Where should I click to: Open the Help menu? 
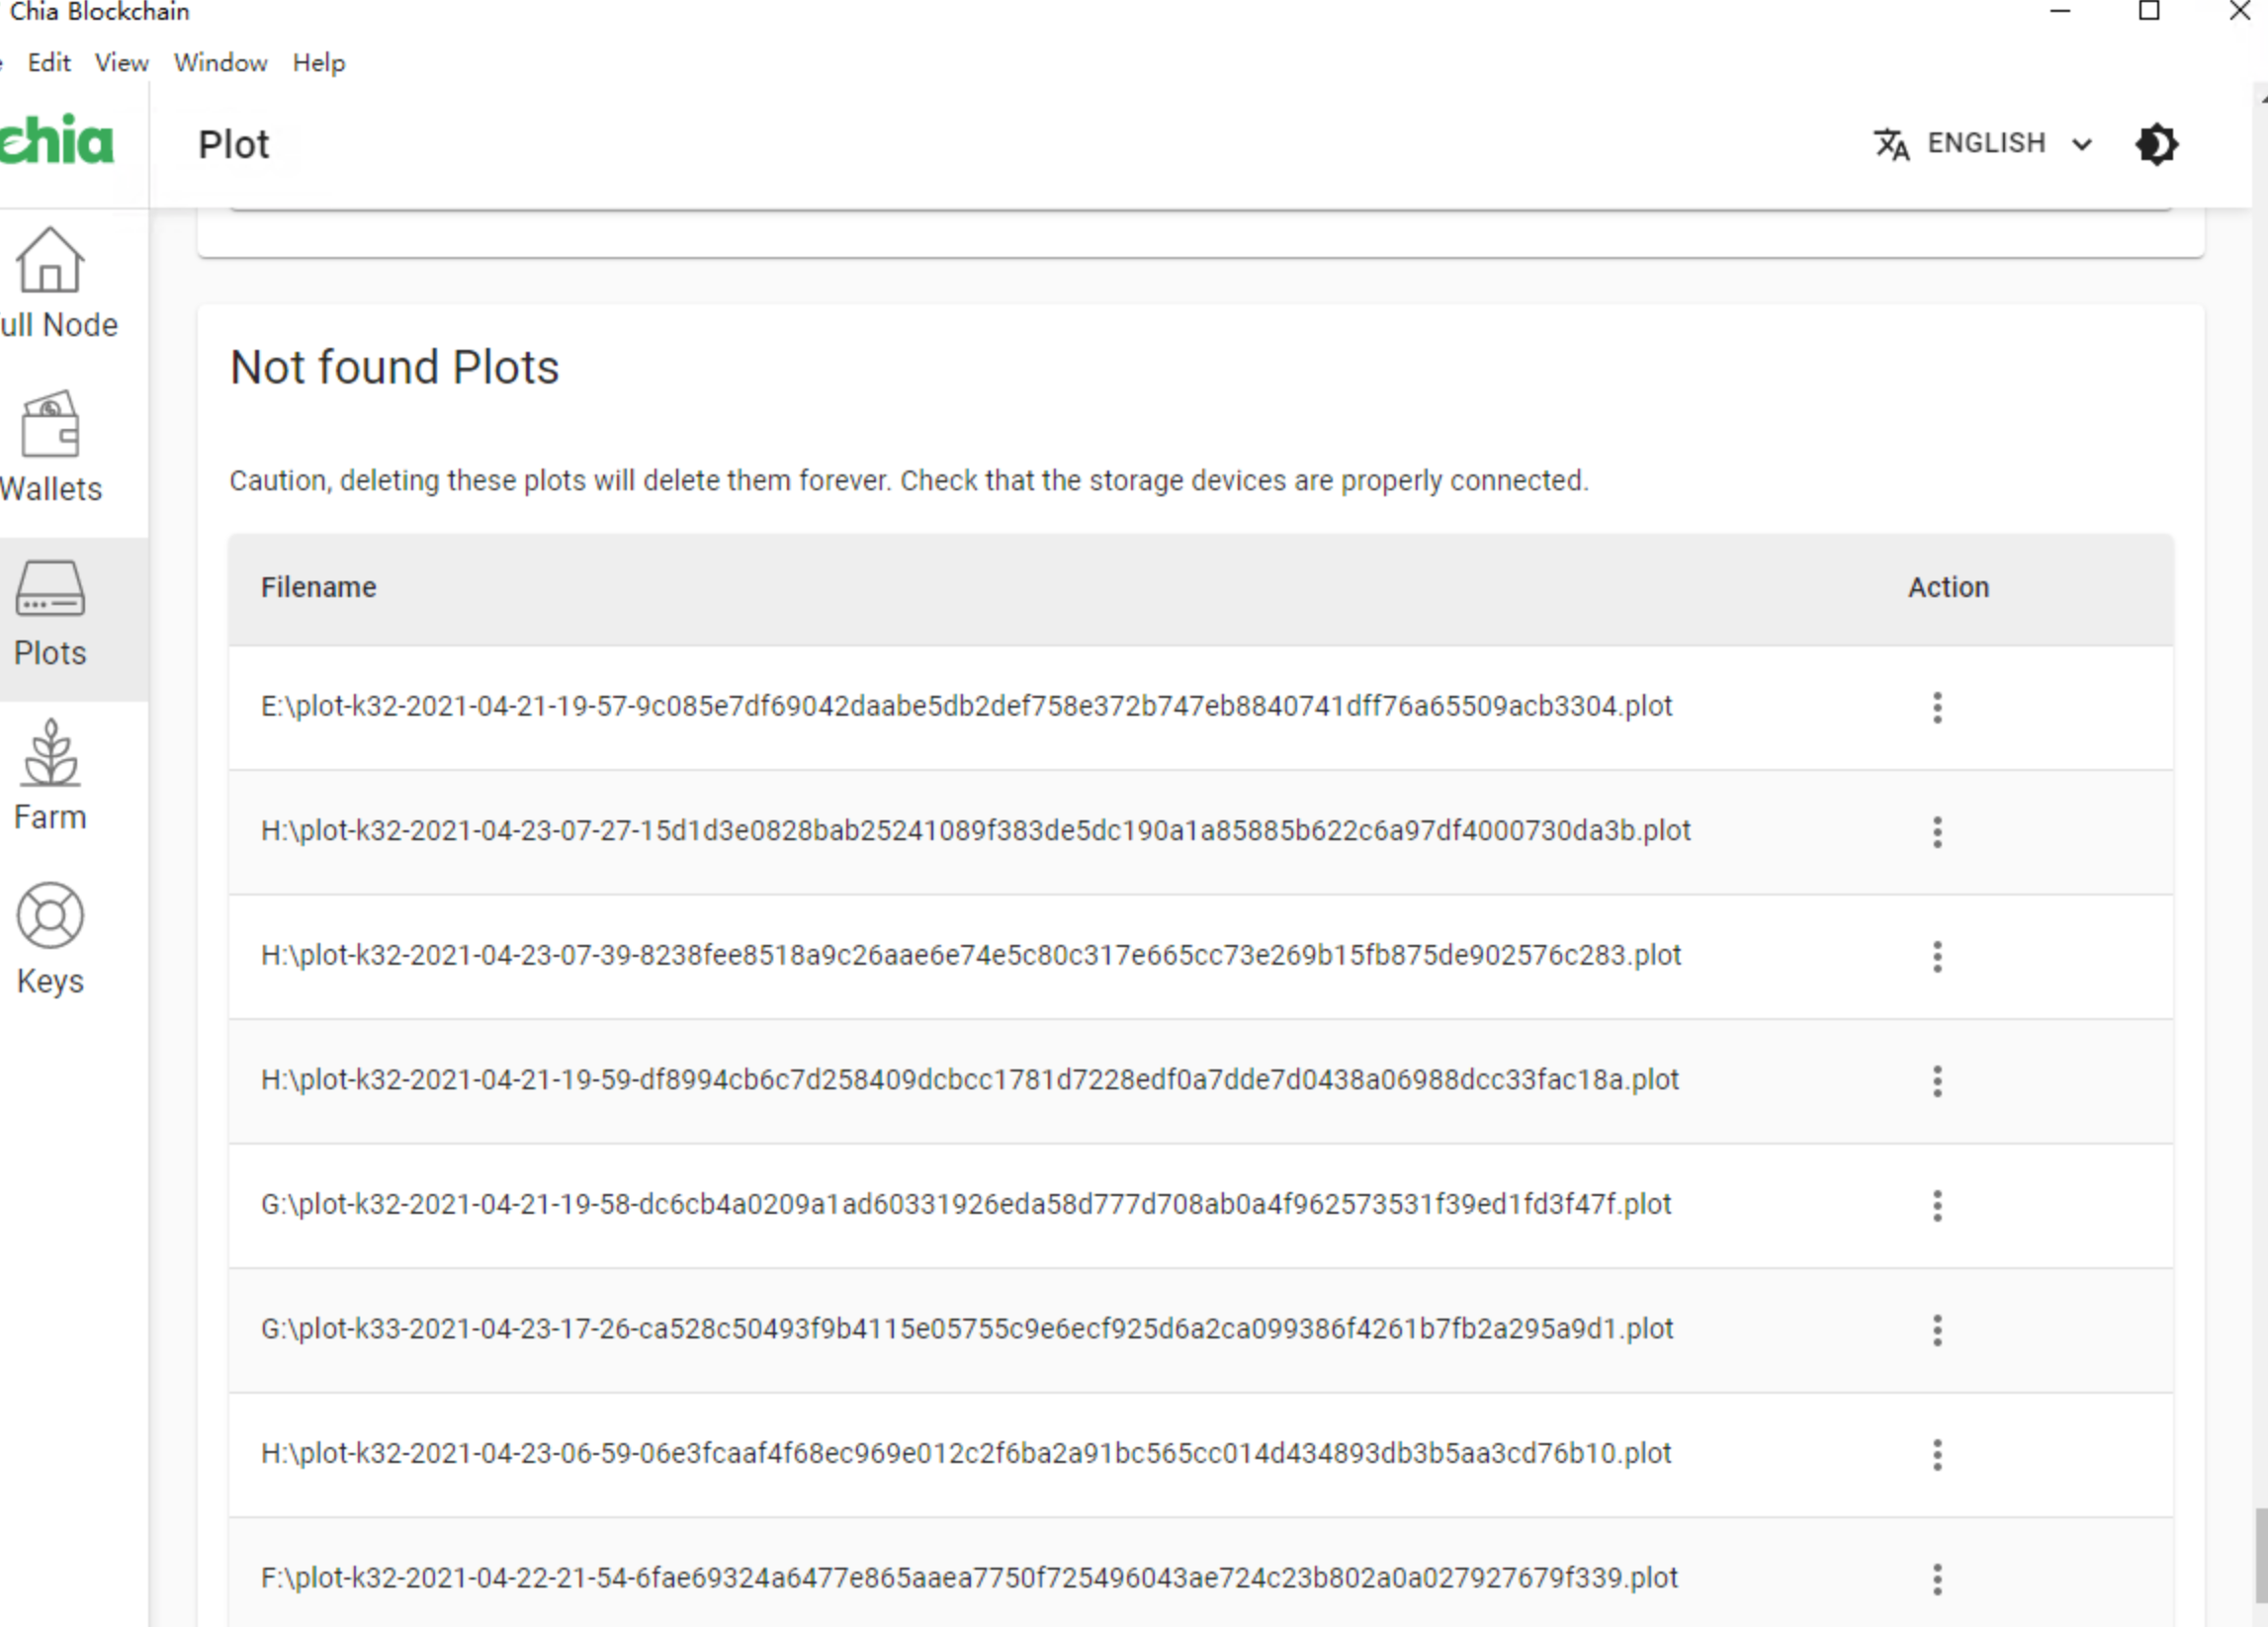click(318, 63)
